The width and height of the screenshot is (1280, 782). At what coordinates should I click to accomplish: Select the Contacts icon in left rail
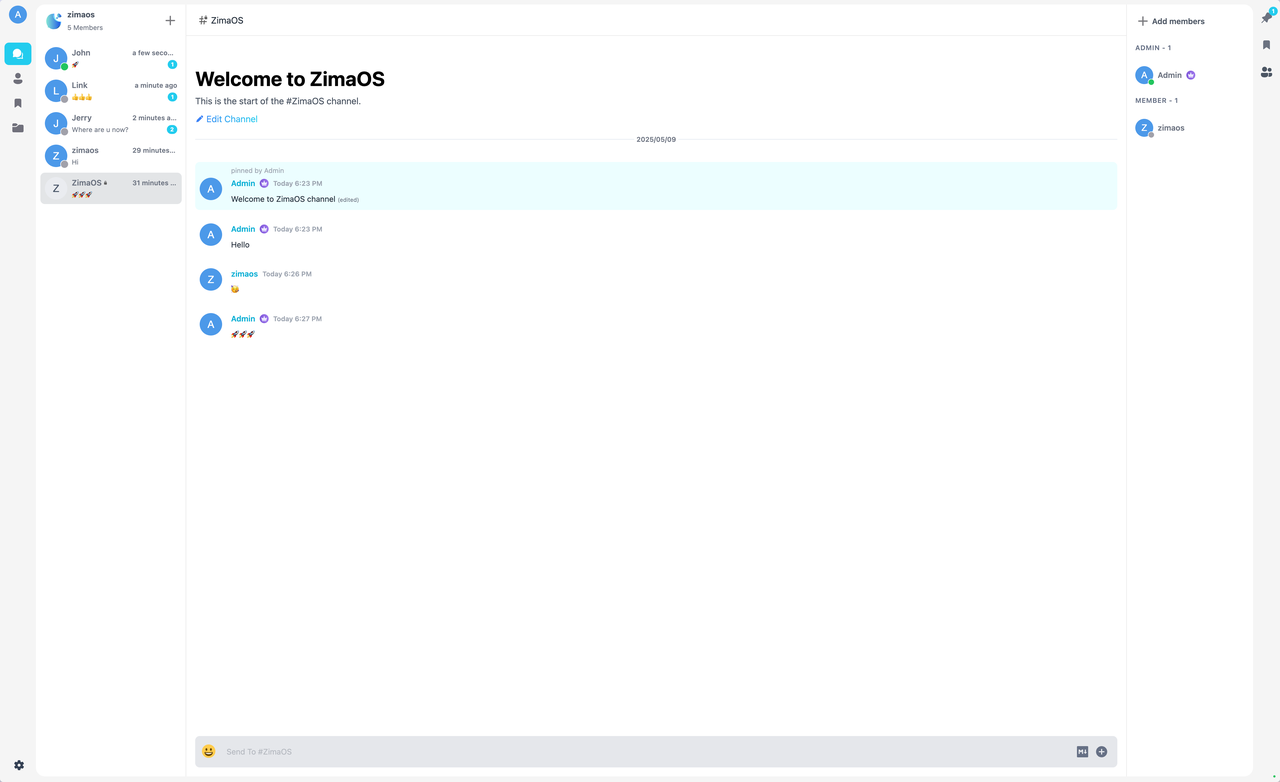pos(17,78)
